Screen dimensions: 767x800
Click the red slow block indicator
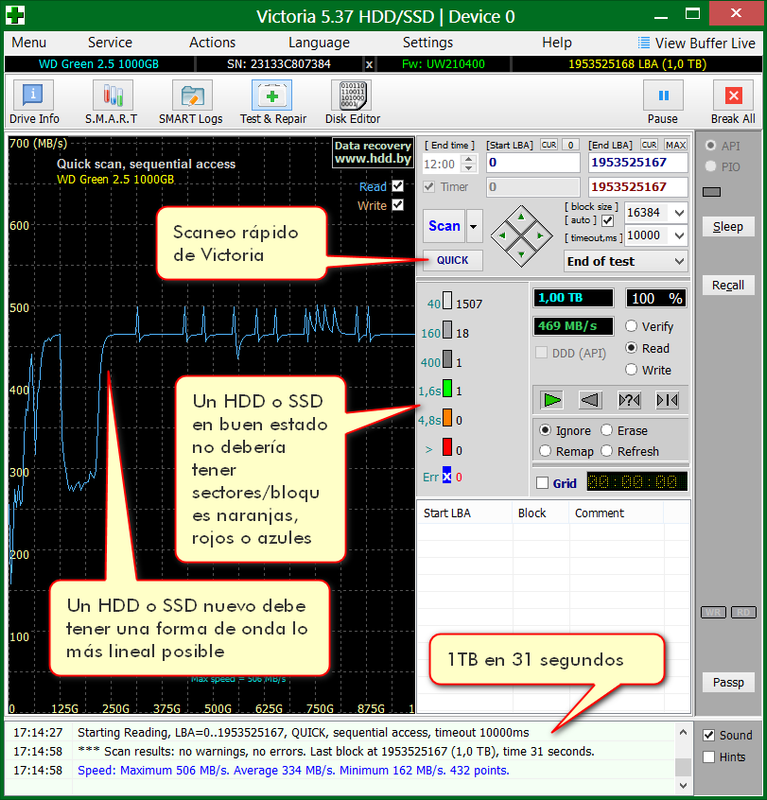point(447,447)
